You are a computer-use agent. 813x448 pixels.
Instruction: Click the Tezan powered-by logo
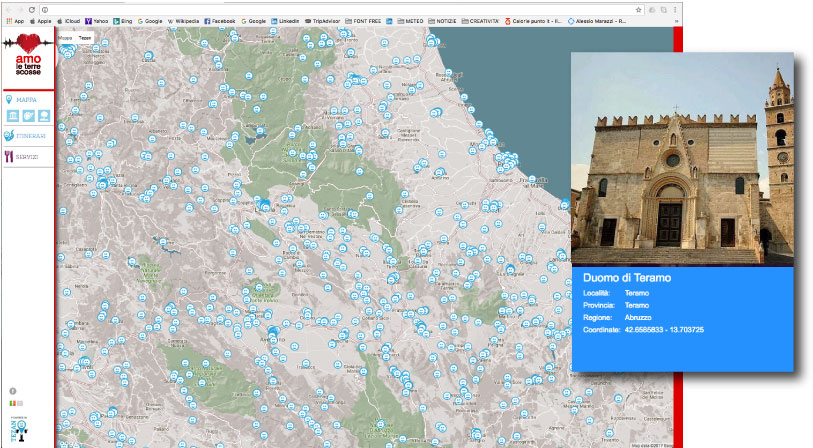(x=19, y=430)
